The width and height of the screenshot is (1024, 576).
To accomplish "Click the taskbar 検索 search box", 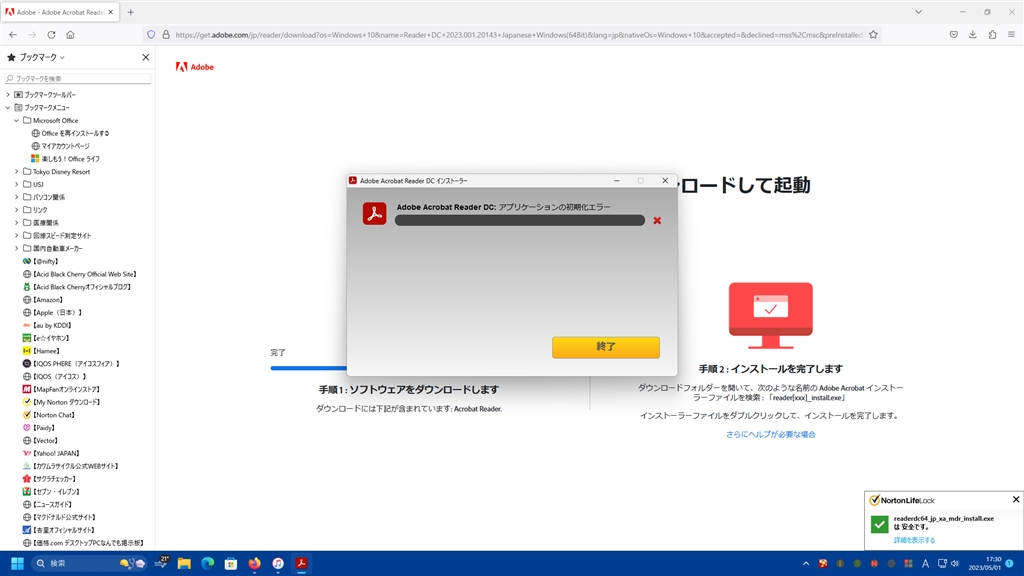I will pyautogui.click(x=88, y=563).
